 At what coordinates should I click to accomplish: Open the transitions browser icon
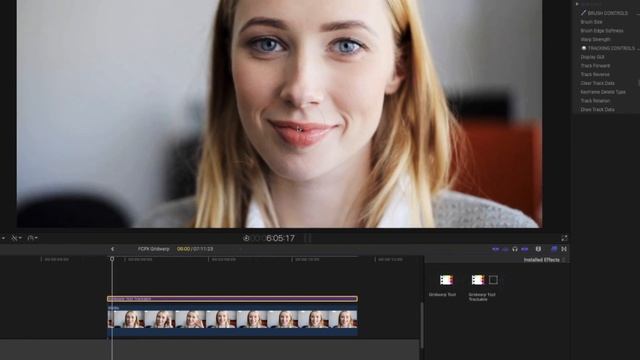click(564, 249)
